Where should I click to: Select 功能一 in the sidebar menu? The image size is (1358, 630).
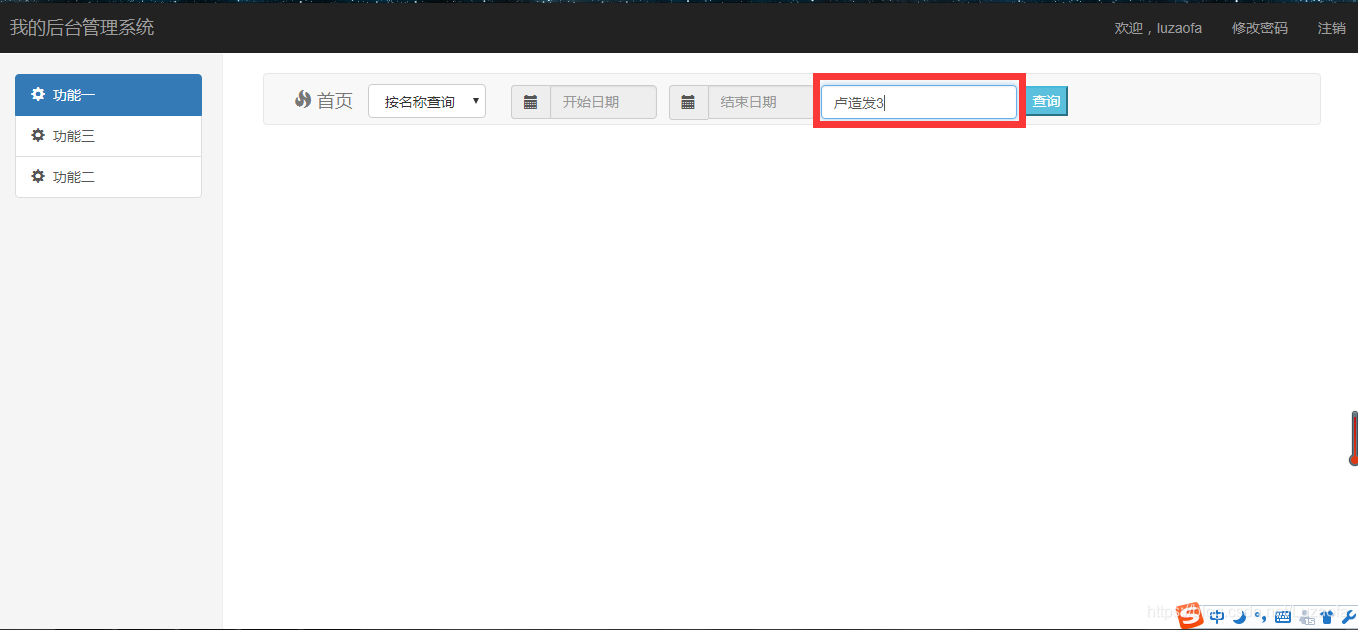(x=108, y=95)
